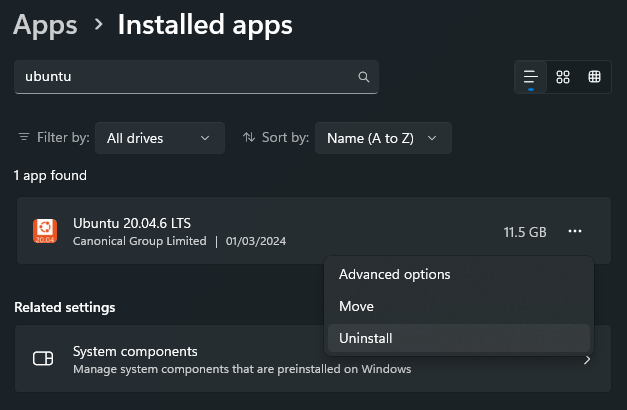
Task: Click the 11.5 GB size label
Action: [524, 232]
